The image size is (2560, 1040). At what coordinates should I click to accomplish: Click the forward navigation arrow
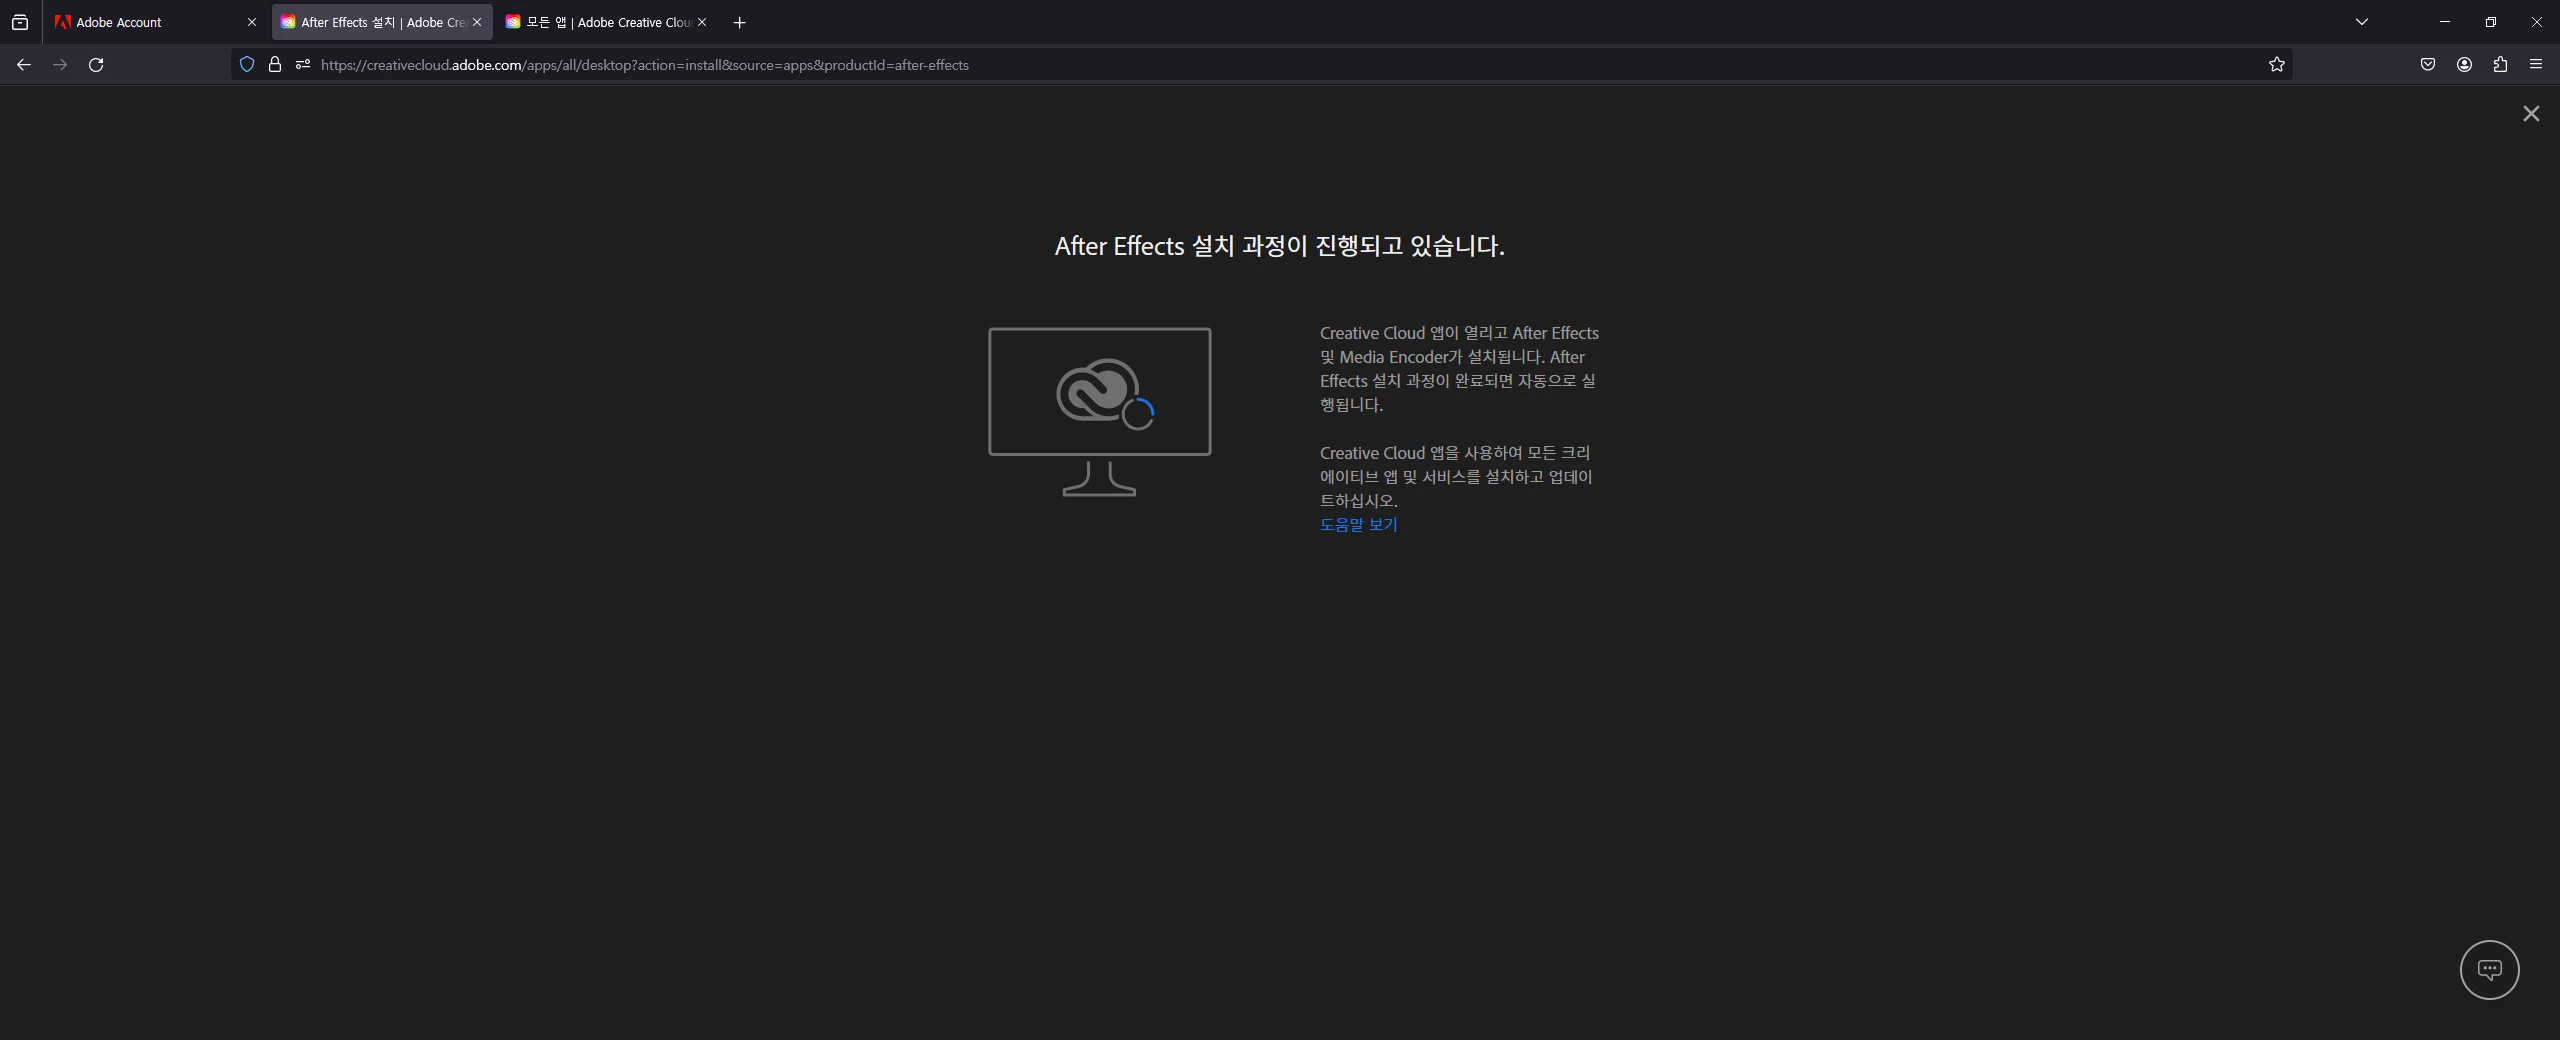click(x=60, y=65)
